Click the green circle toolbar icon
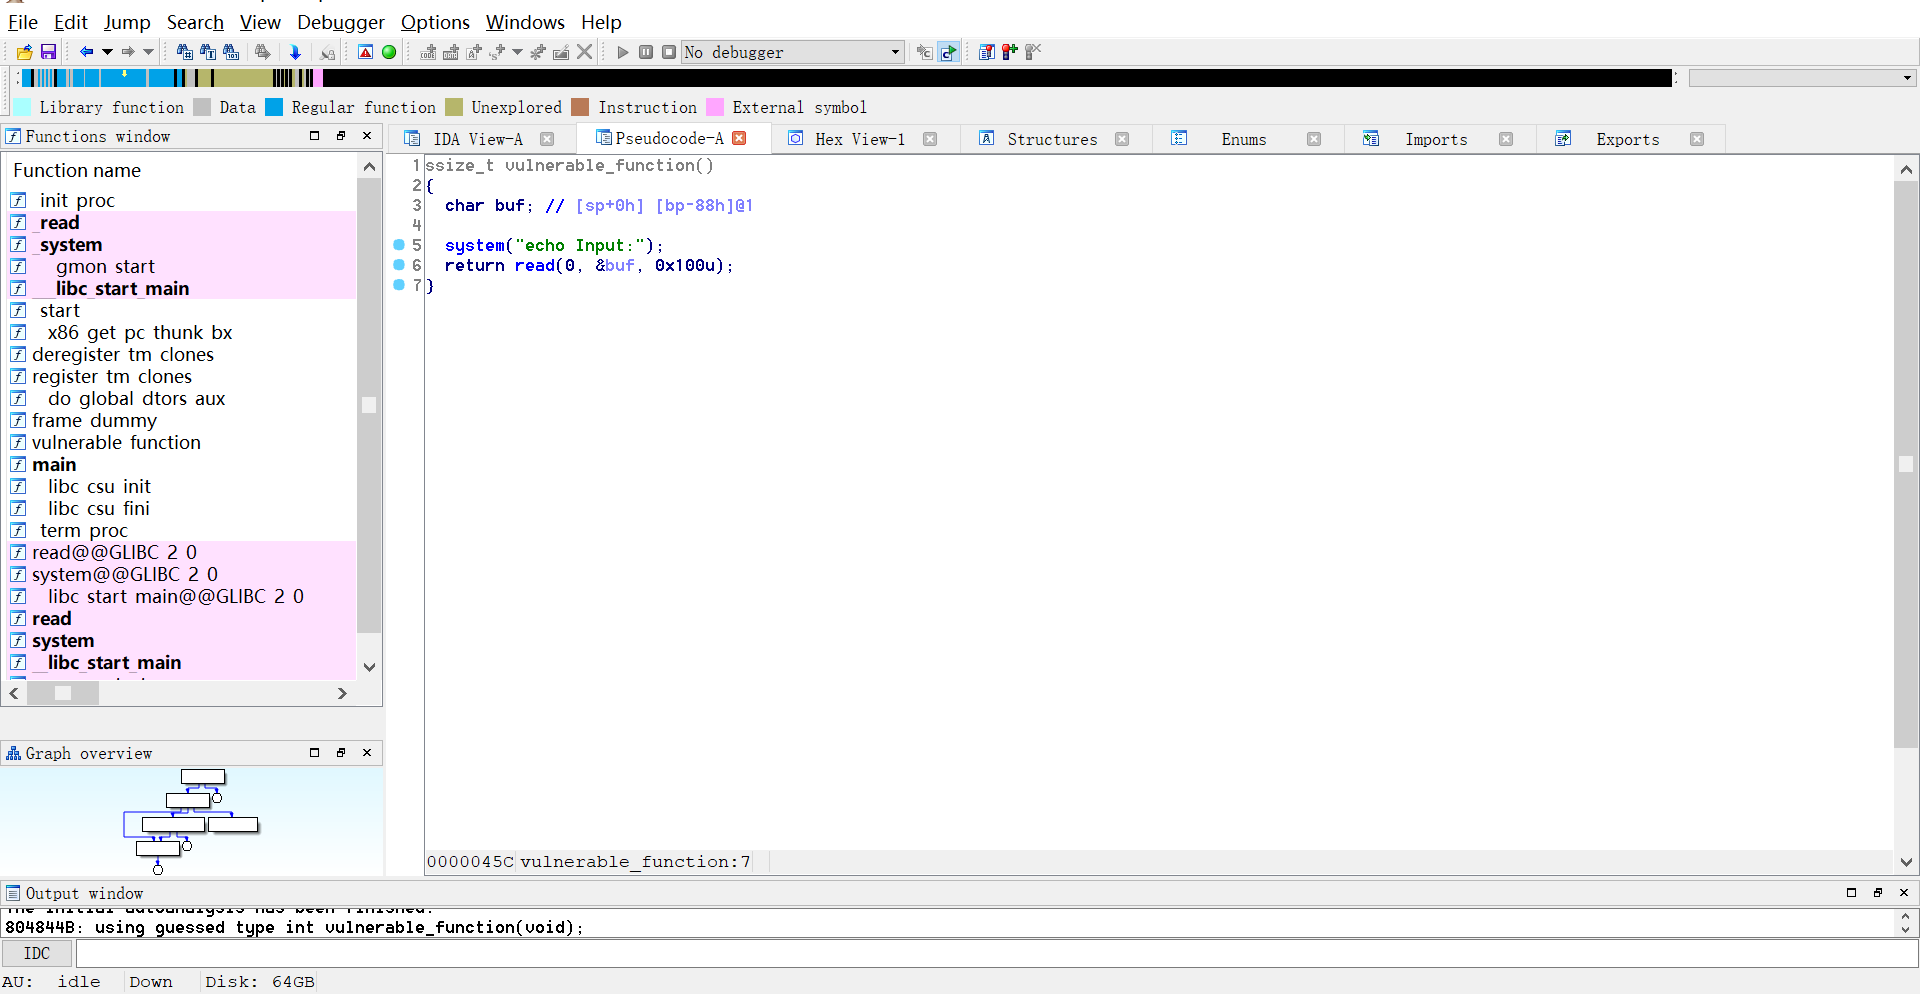 [389, 52]
